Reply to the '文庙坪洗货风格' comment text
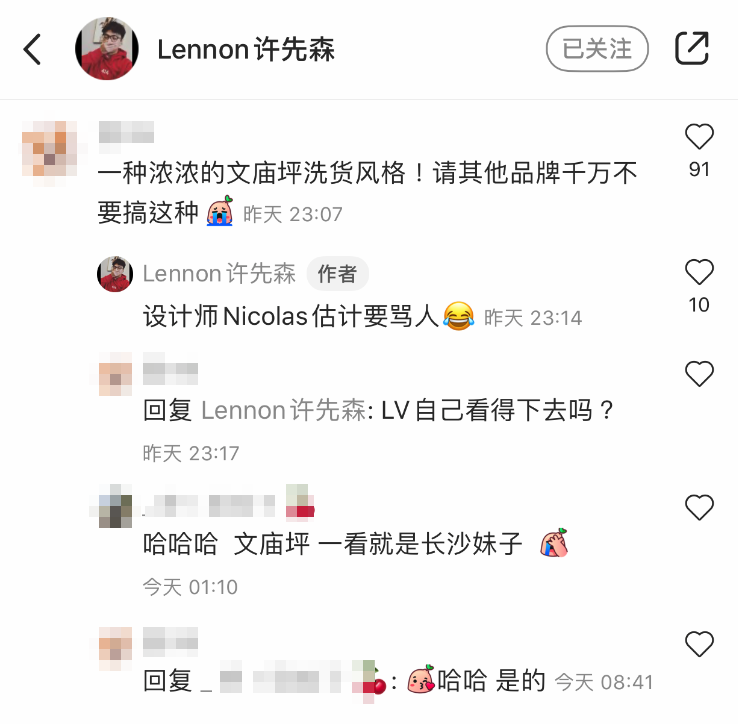738x724 pixels. point(367,193)
